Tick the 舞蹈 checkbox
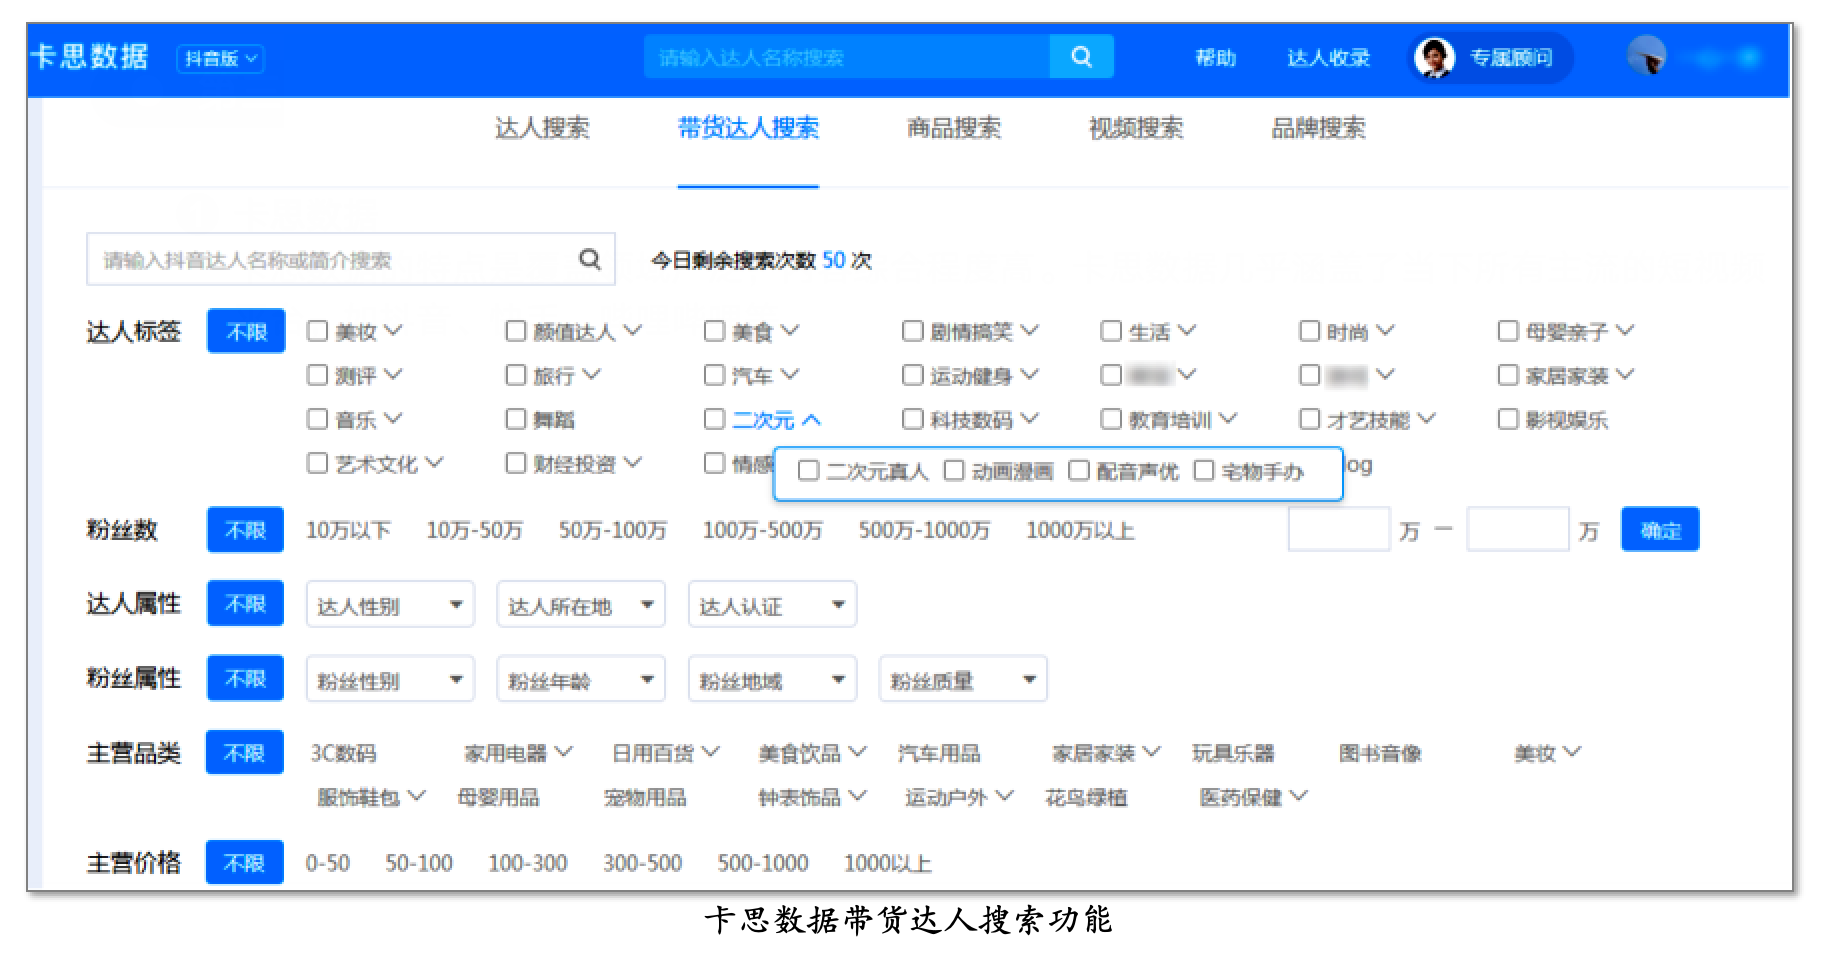 (x=515, y=419)
